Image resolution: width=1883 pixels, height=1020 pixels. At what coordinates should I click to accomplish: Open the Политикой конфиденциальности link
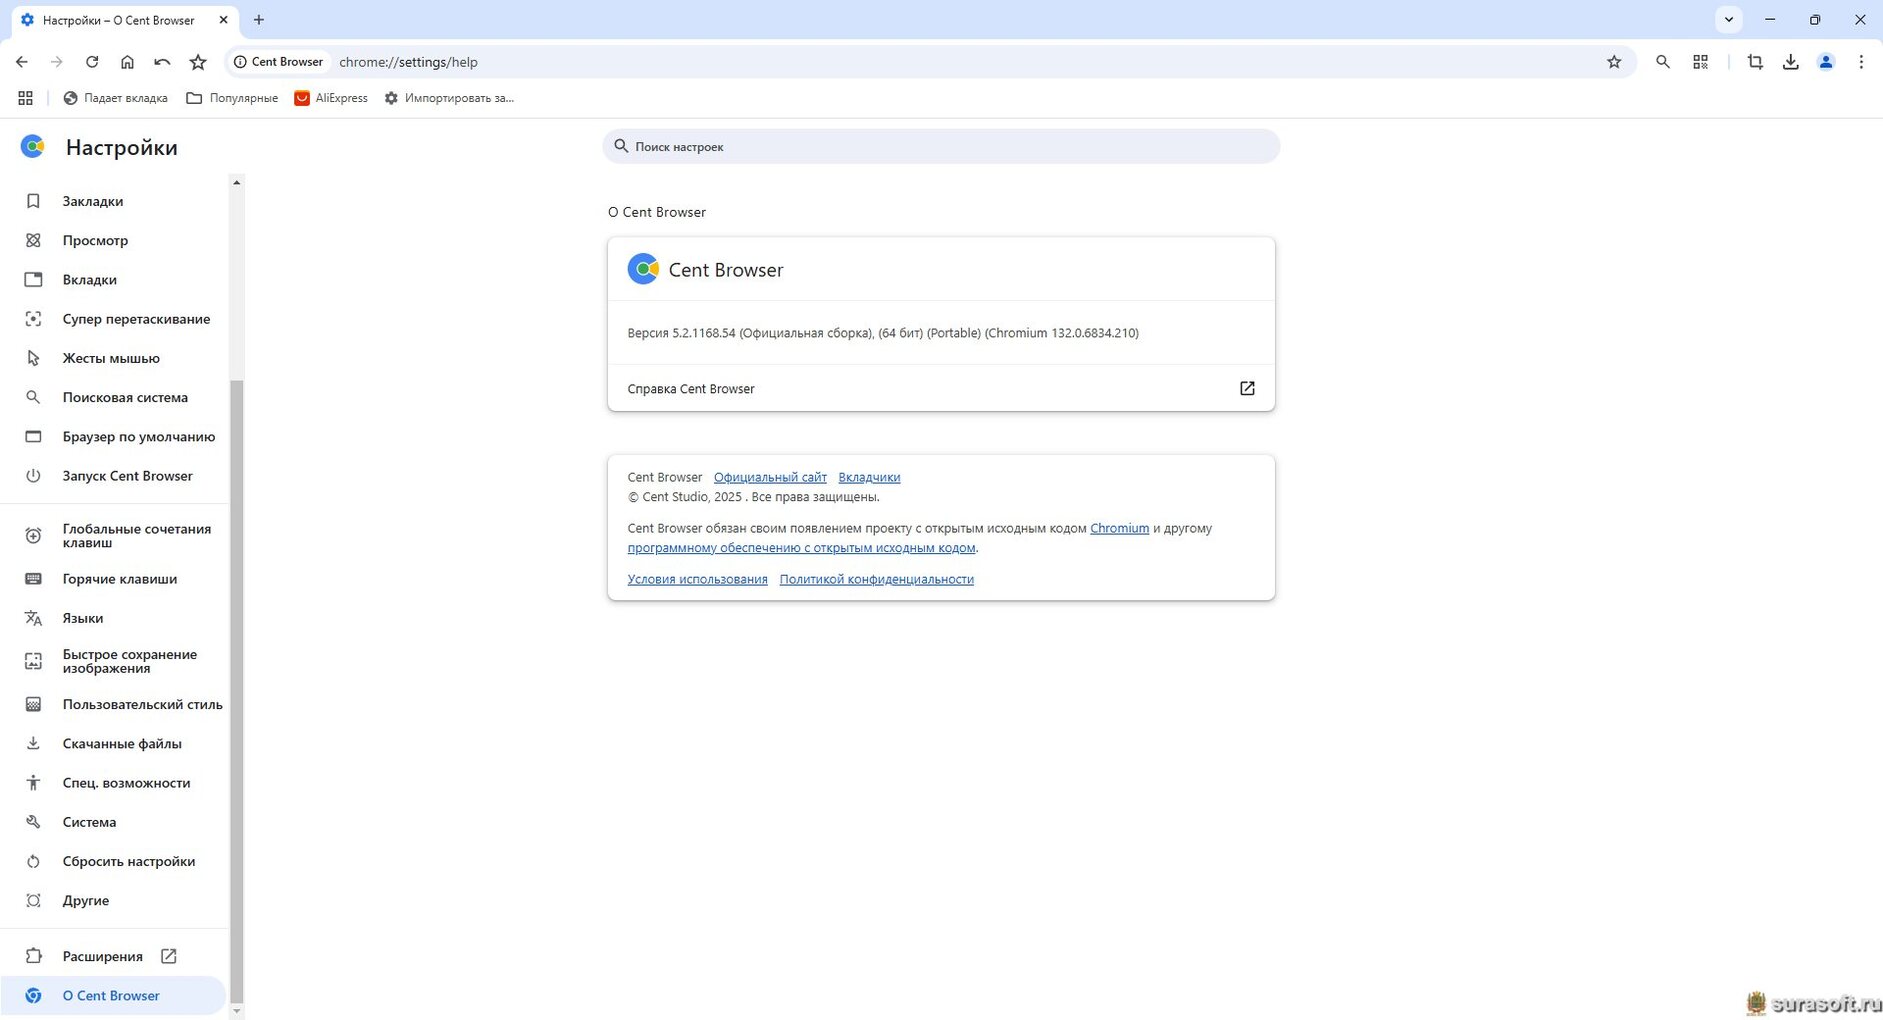876,579
